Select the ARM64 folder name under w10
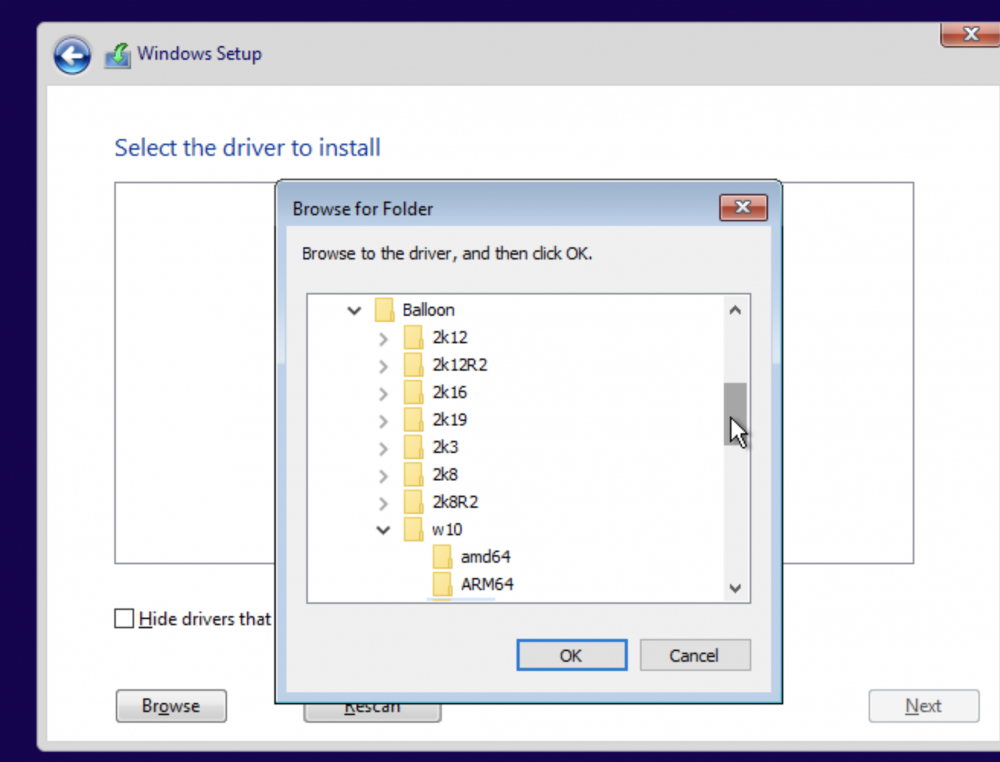The width and height of the screenshot is (1000, 762). 487,584
